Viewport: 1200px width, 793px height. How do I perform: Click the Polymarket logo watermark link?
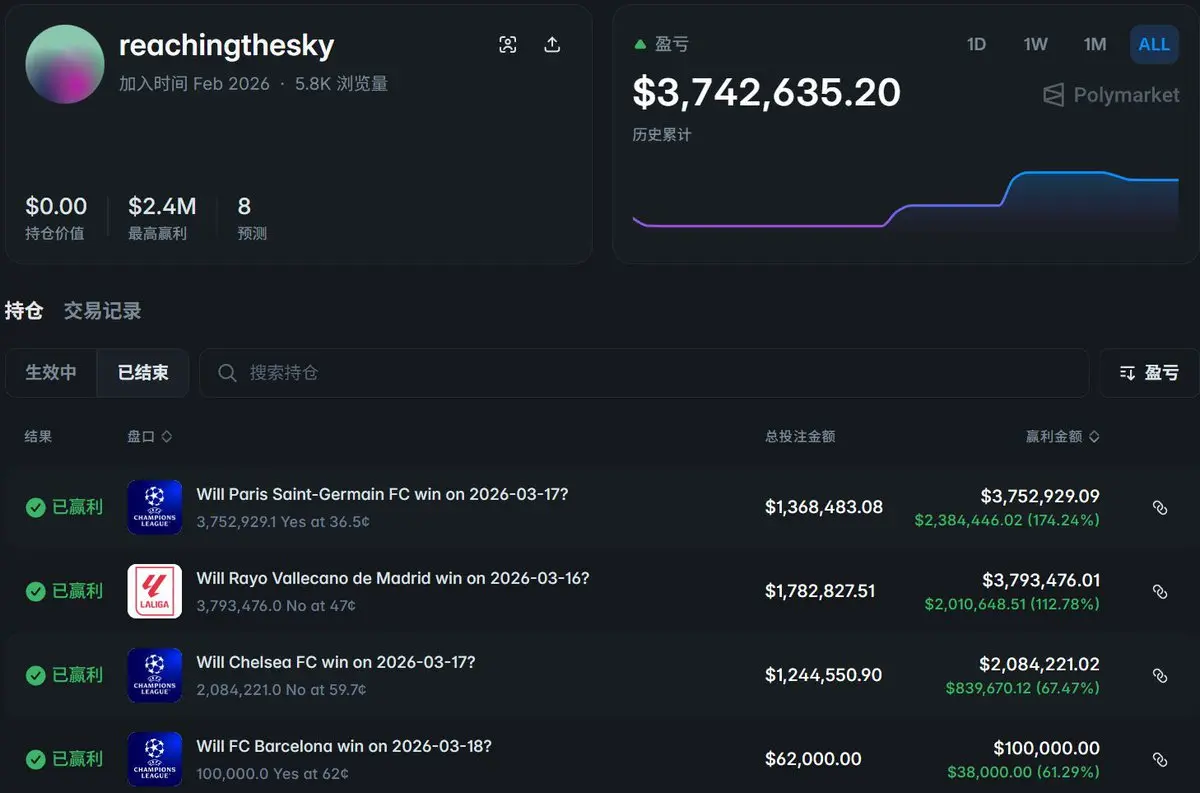point(1110,95)
